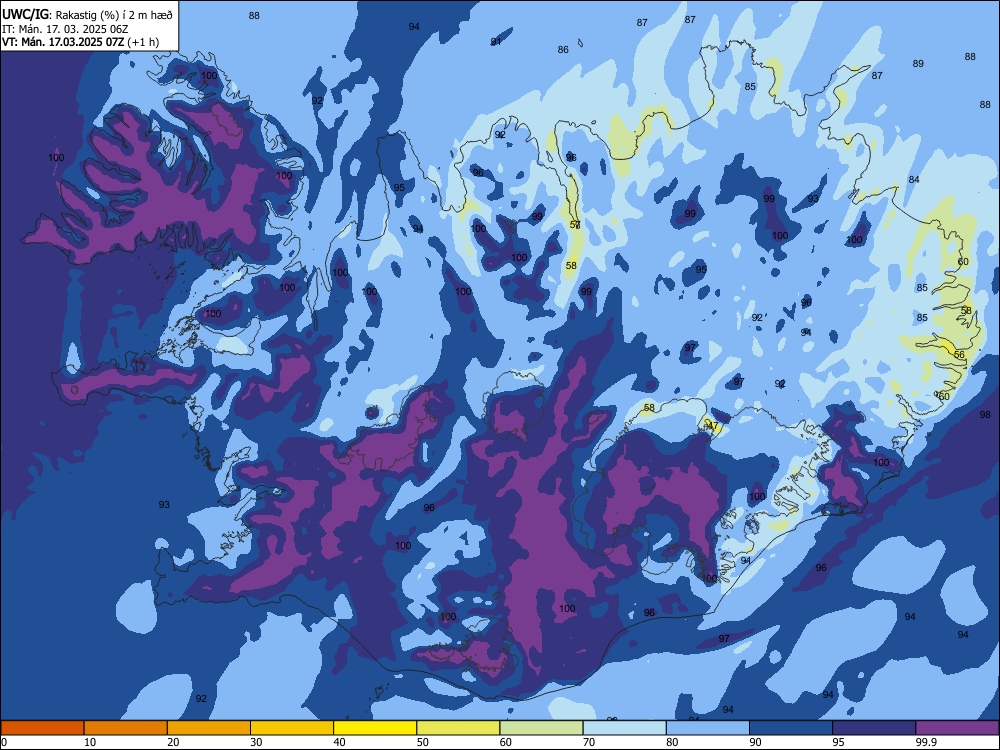Pick the dark navy 95–99.9 legend segment
Screen dimensions: 1000x750
click(x=874, y=728)
